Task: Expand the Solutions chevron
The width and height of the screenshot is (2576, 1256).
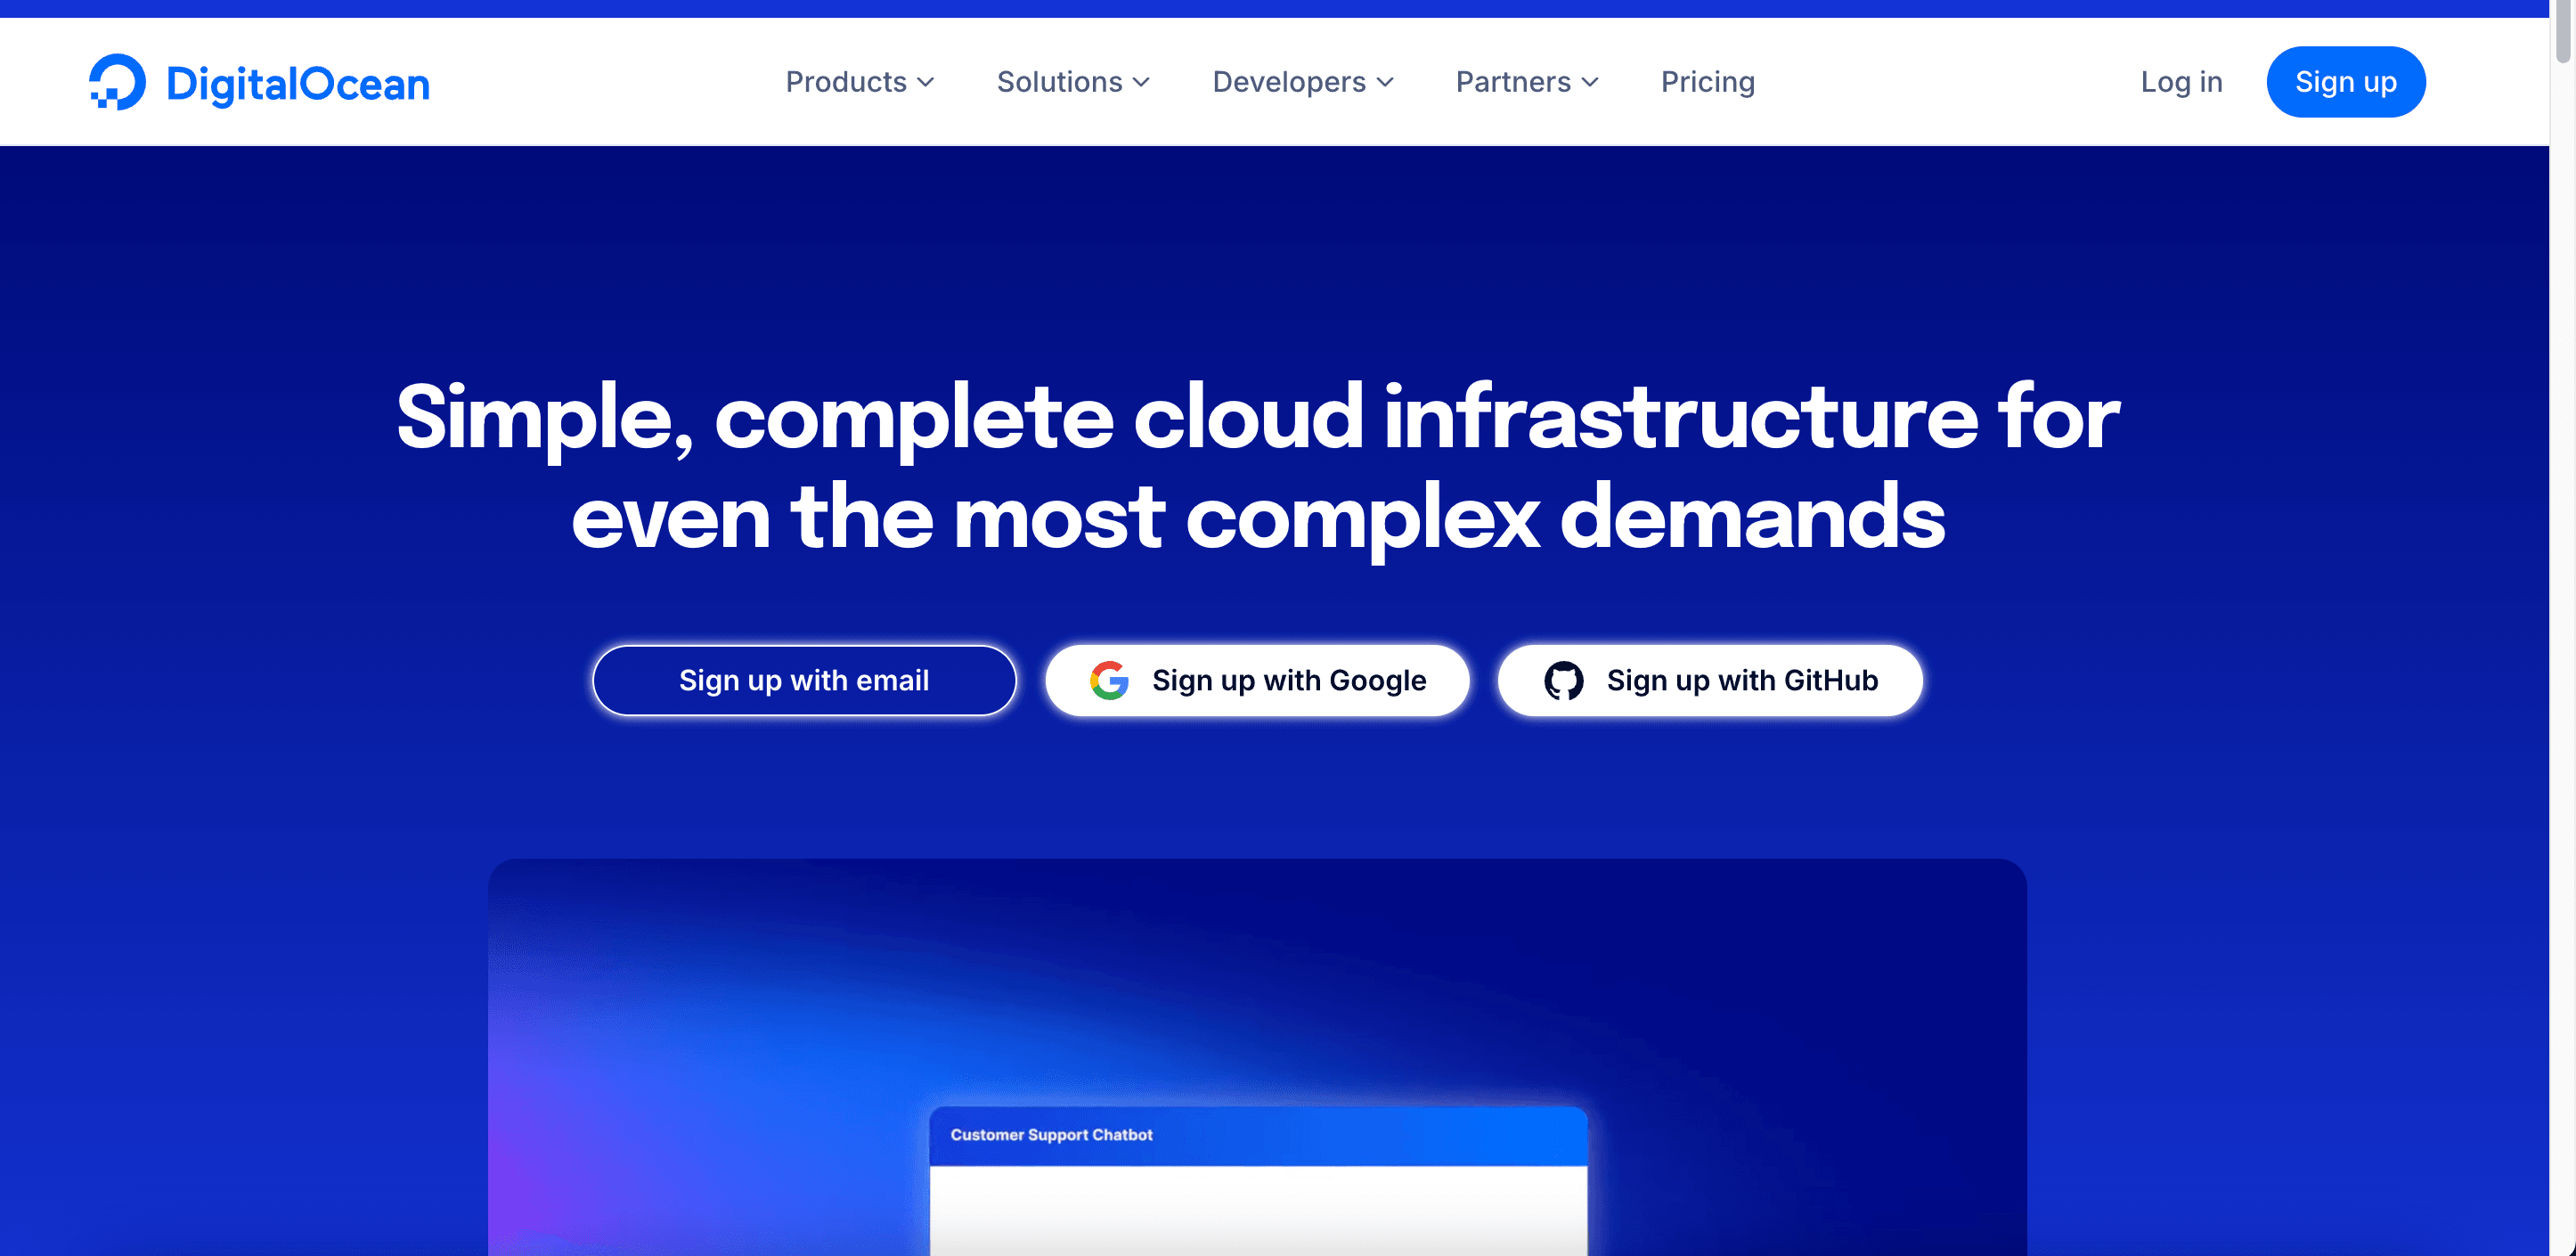Action: (1141, 82)
